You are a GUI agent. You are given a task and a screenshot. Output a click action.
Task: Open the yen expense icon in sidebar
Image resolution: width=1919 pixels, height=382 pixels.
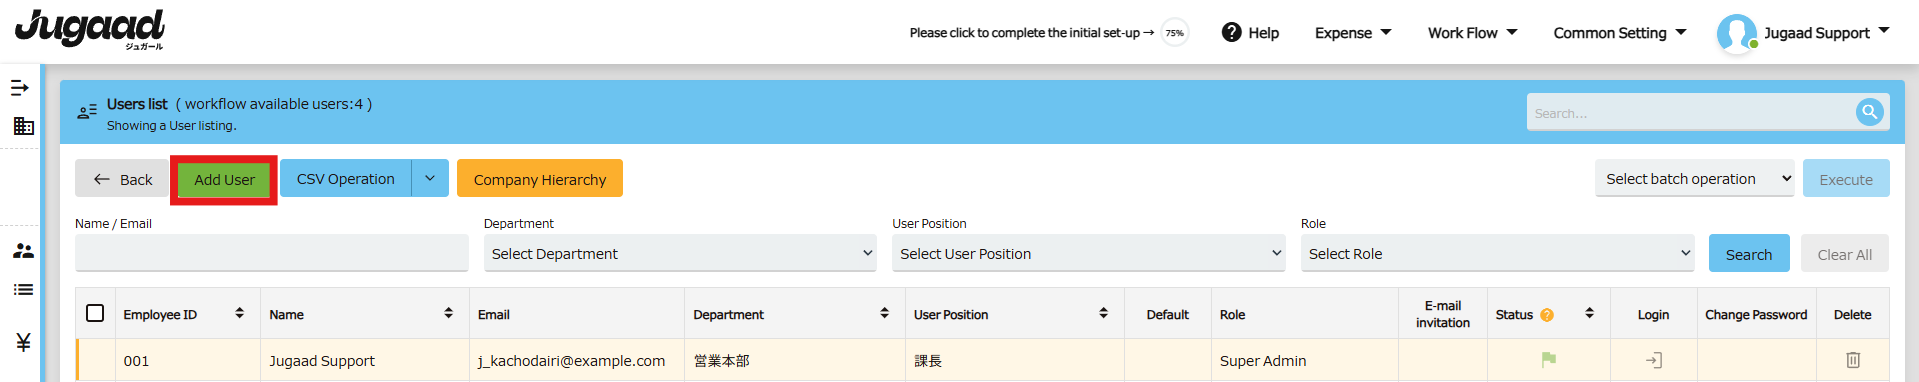pos(23,342)
